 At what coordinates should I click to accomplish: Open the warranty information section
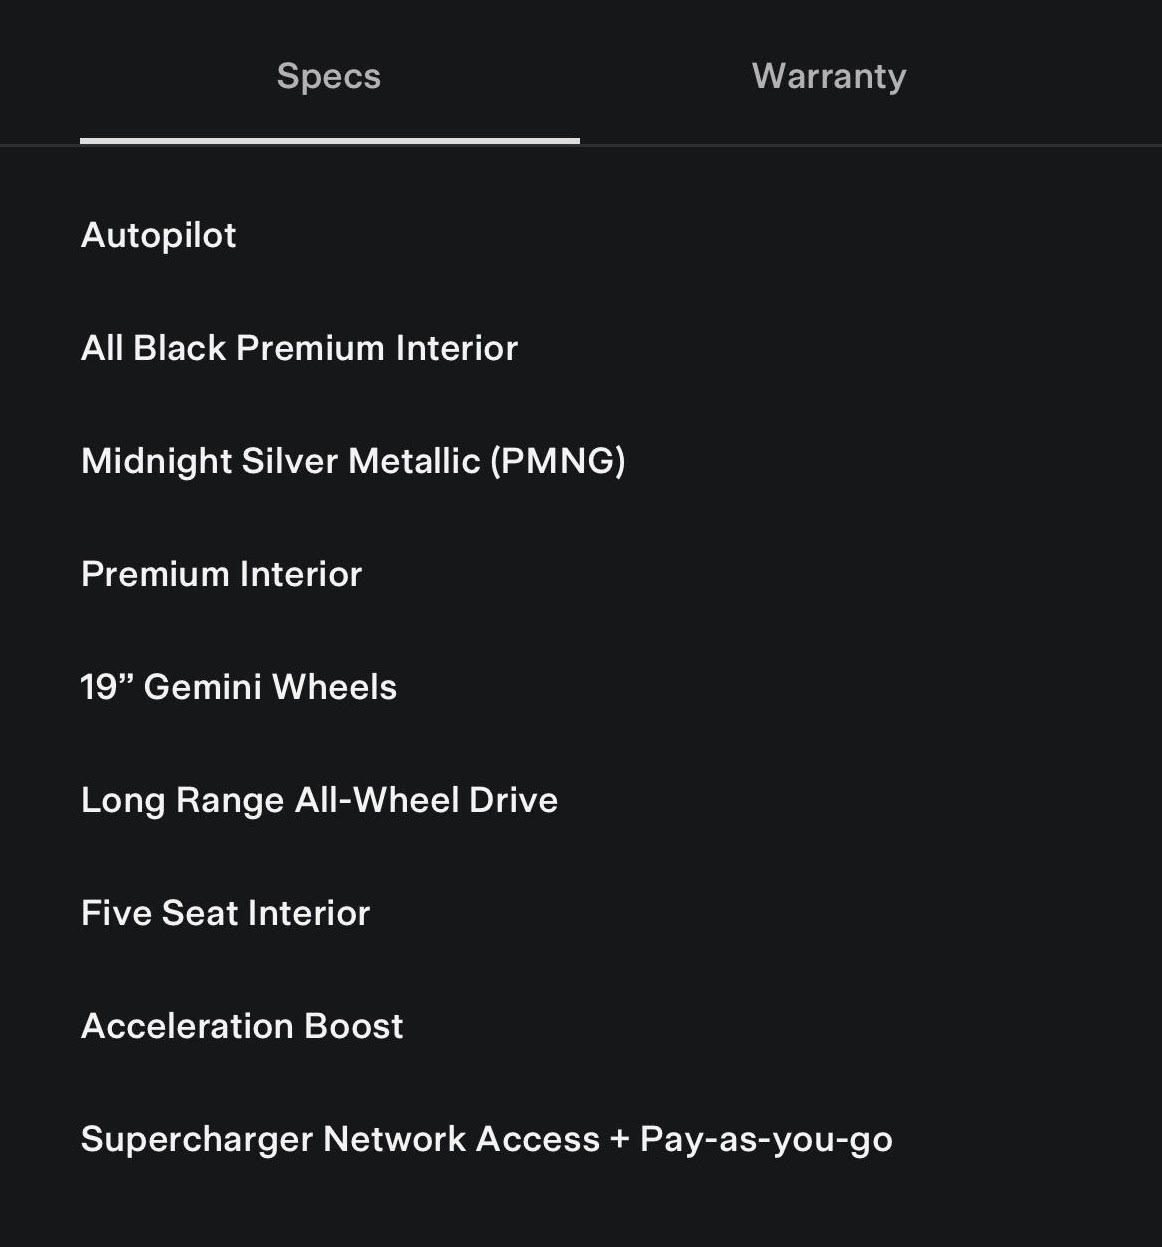pyautogui.click(x=829, y=76)
